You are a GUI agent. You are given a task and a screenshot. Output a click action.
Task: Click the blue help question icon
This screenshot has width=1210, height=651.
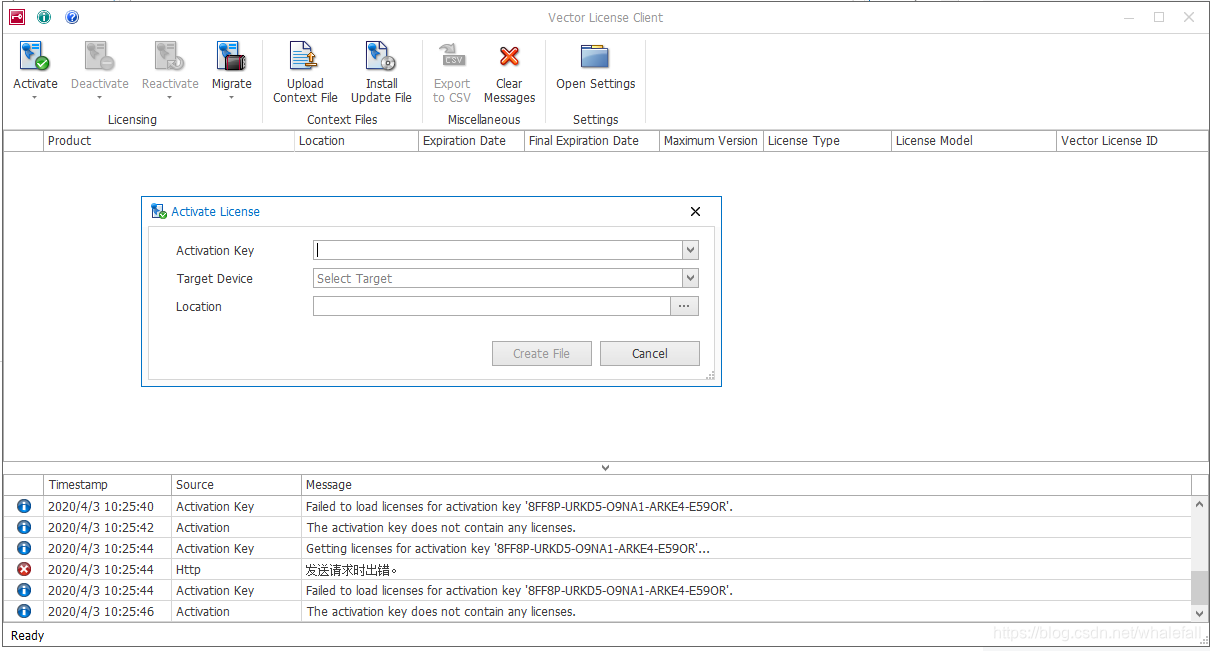pyautogui.click(x=72, y=17)
